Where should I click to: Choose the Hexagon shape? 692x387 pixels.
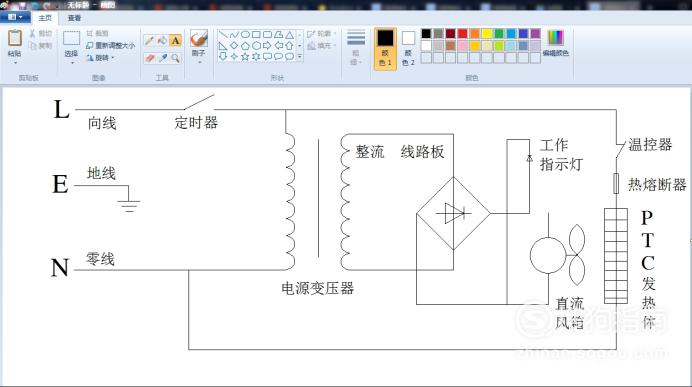click(x=256, y=45)
